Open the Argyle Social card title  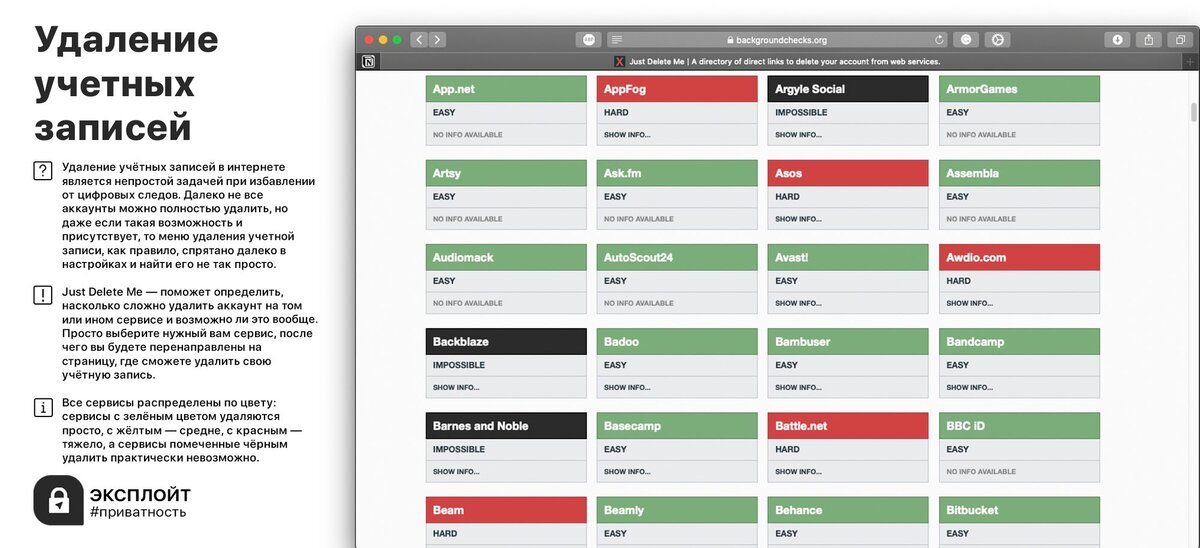click(x=848, y=89)
